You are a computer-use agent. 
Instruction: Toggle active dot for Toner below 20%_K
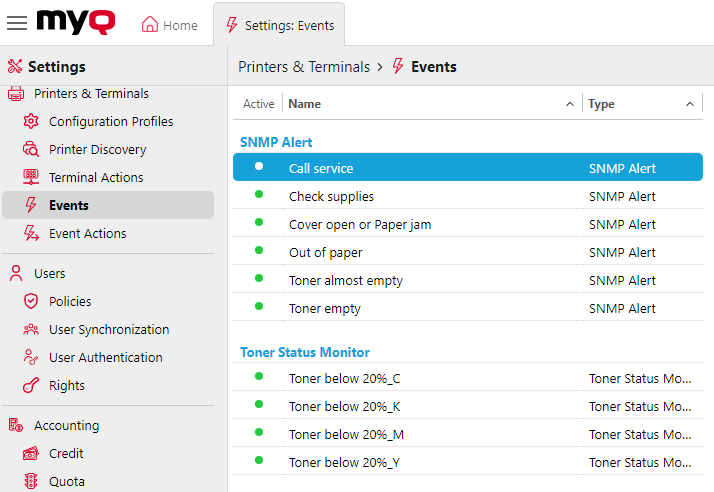[259, 405]
